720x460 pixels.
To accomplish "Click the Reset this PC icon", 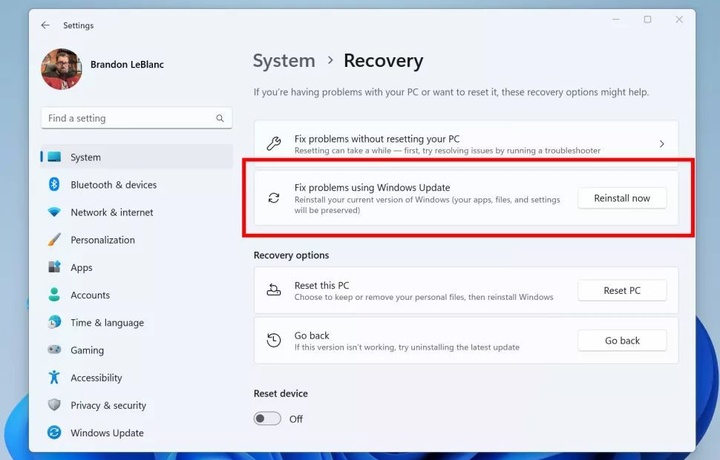I will (x=274, y=290).
